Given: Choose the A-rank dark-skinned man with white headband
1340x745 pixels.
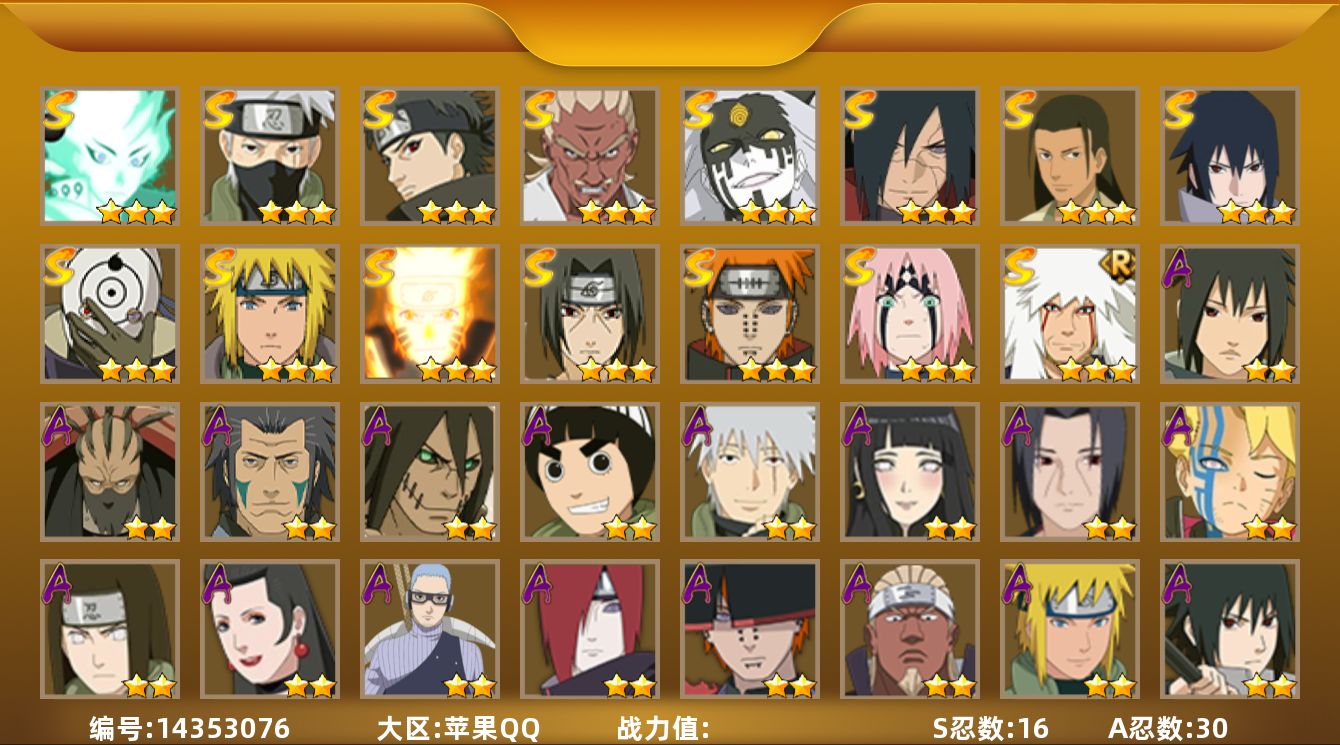Looking at the screenshot, I should [x=910, y=630].
